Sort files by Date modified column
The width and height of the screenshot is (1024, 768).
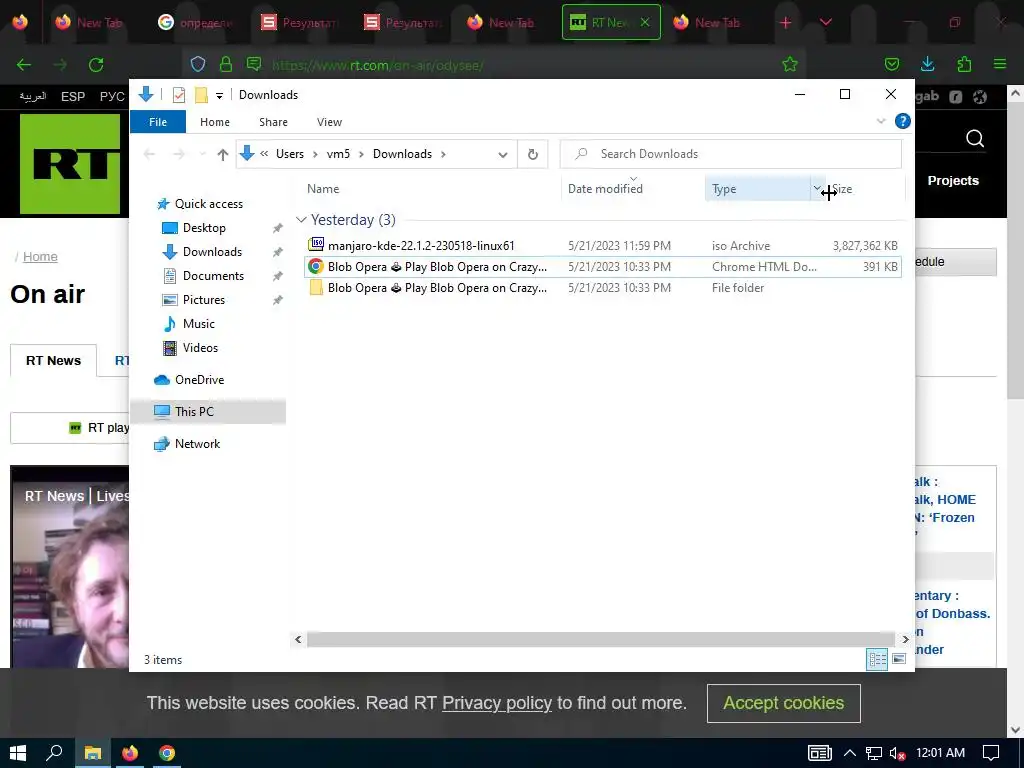tap(605, 189)
